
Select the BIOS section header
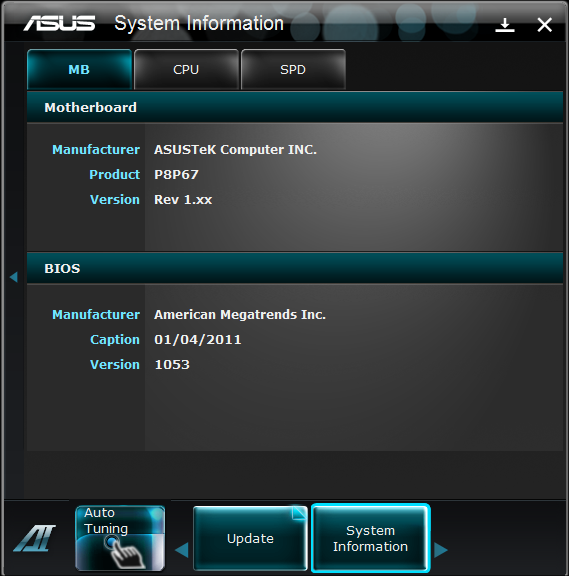point(295,268)
